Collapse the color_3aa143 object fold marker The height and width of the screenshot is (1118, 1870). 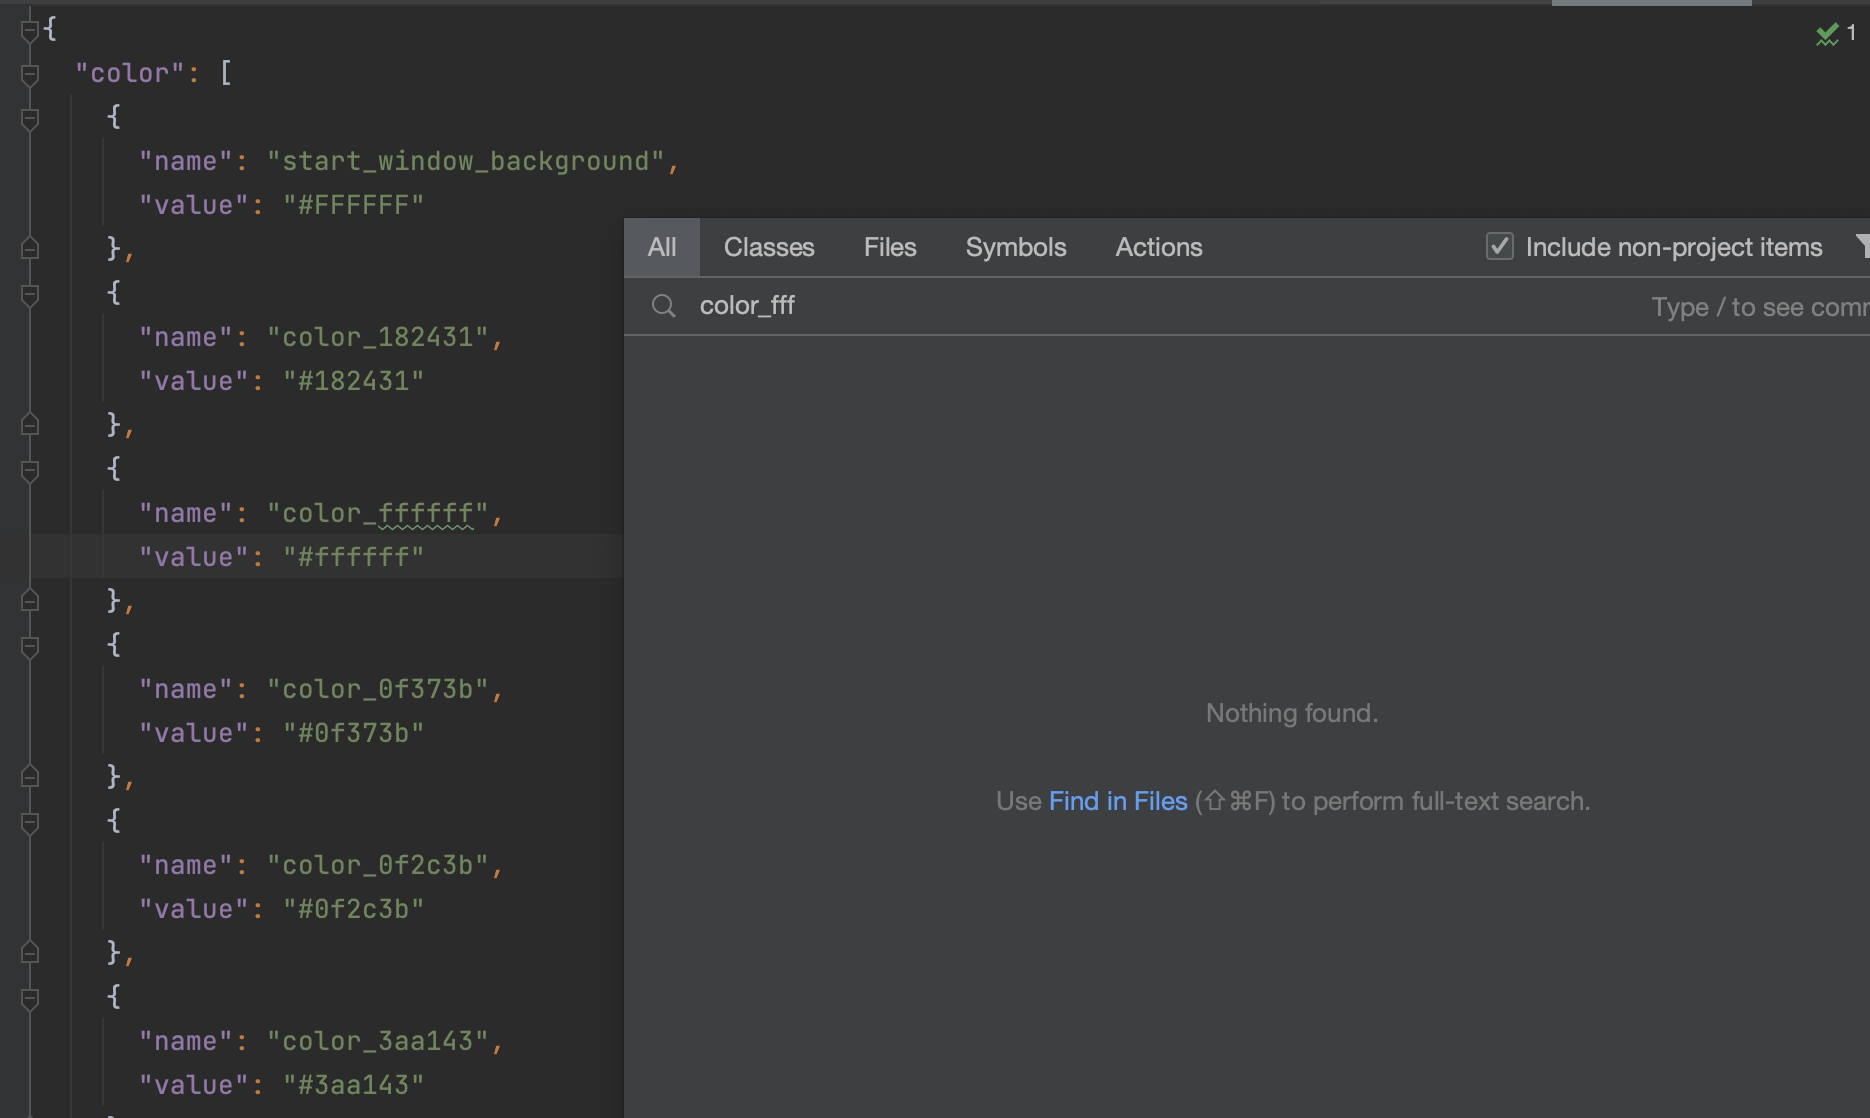(30, 998)
